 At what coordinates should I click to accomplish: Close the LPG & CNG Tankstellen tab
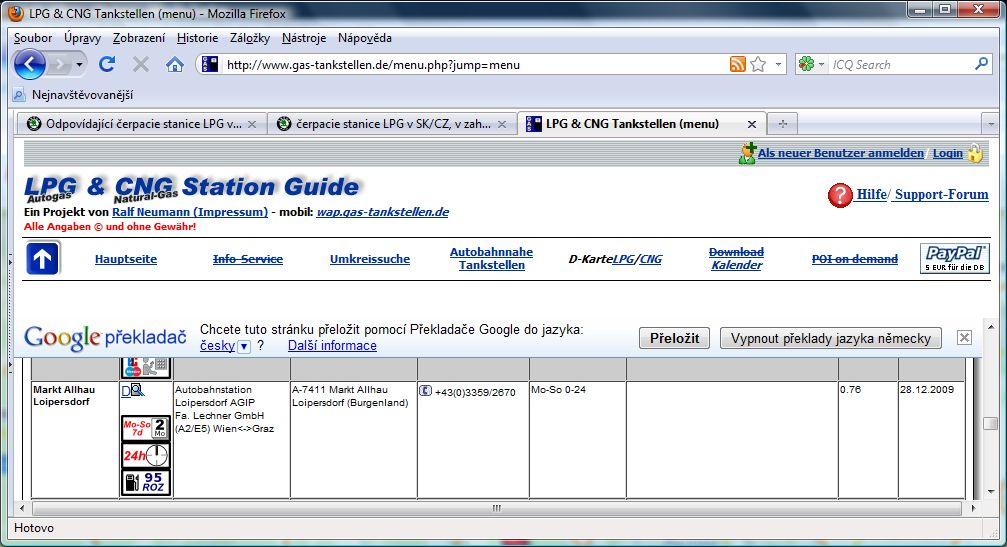tap(751, 124)
